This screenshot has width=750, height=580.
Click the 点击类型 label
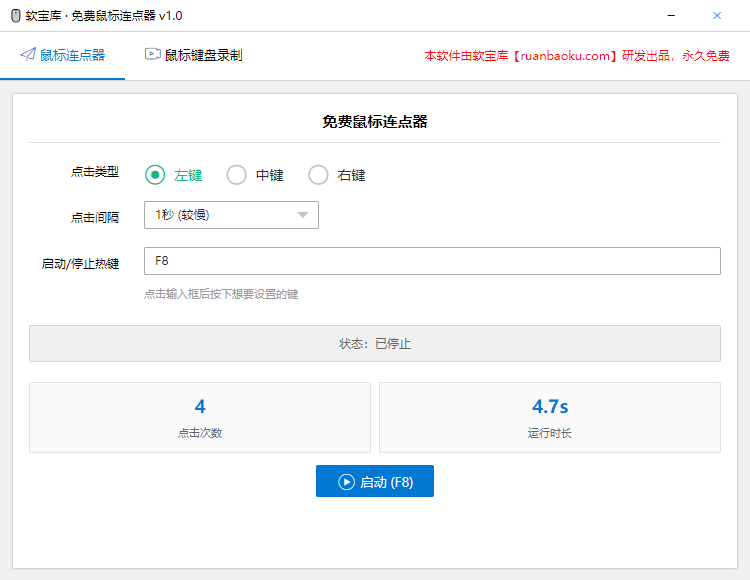[x=95, y=172]
